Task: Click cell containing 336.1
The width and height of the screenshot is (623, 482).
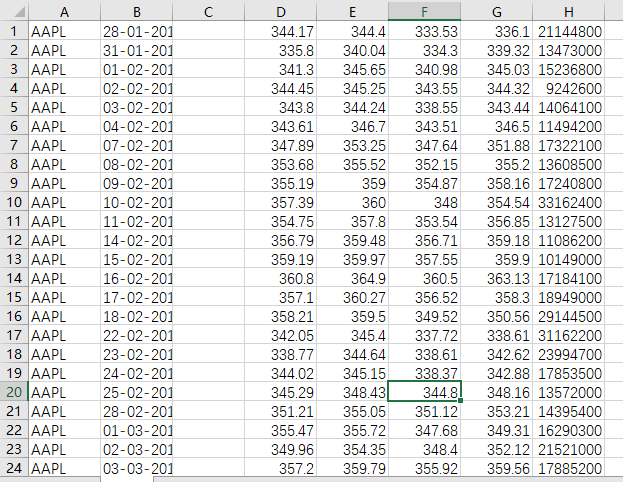Action: (497, 31)
